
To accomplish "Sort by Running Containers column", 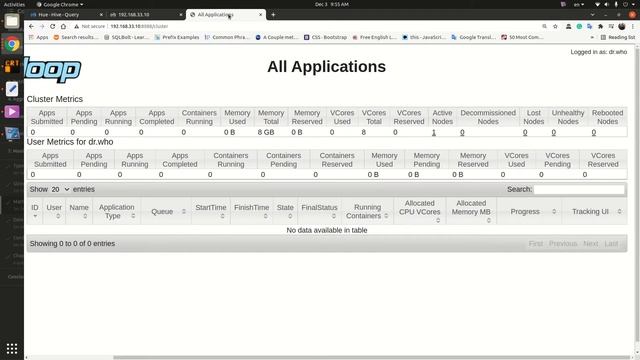I will pyautogui.click(x=367, y=211).
